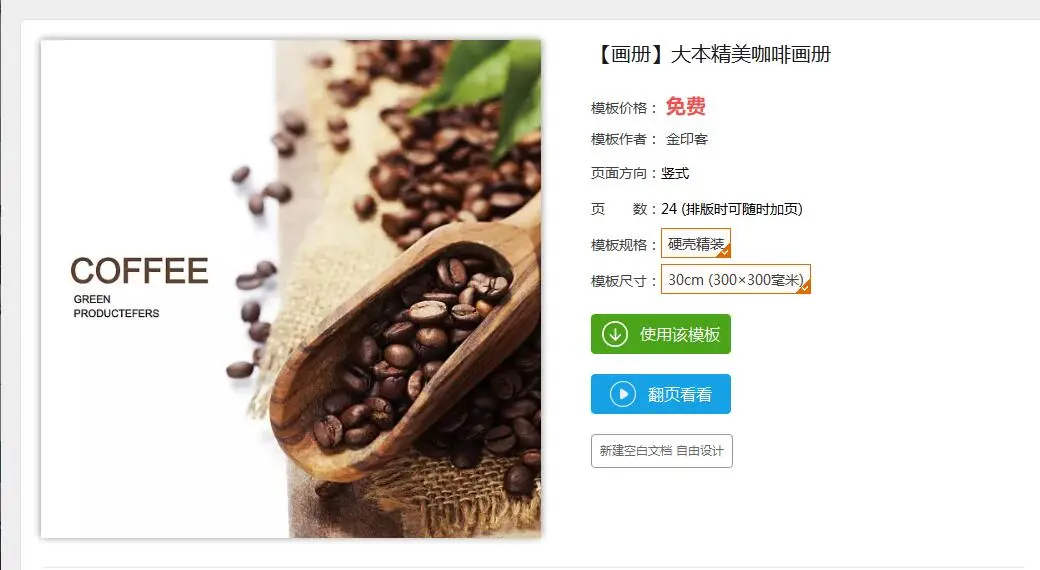The height and width of the screenshot is (570, 1040).
Task: Click the orange checkmark on 30cm size option
Action: point(804,287)
